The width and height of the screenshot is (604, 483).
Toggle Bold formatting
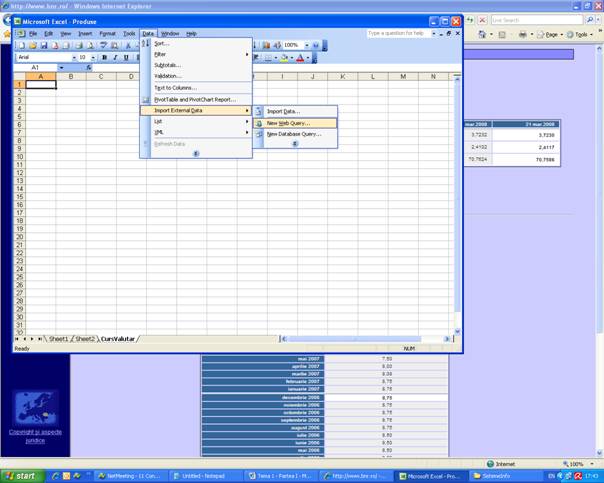point(104,57)
